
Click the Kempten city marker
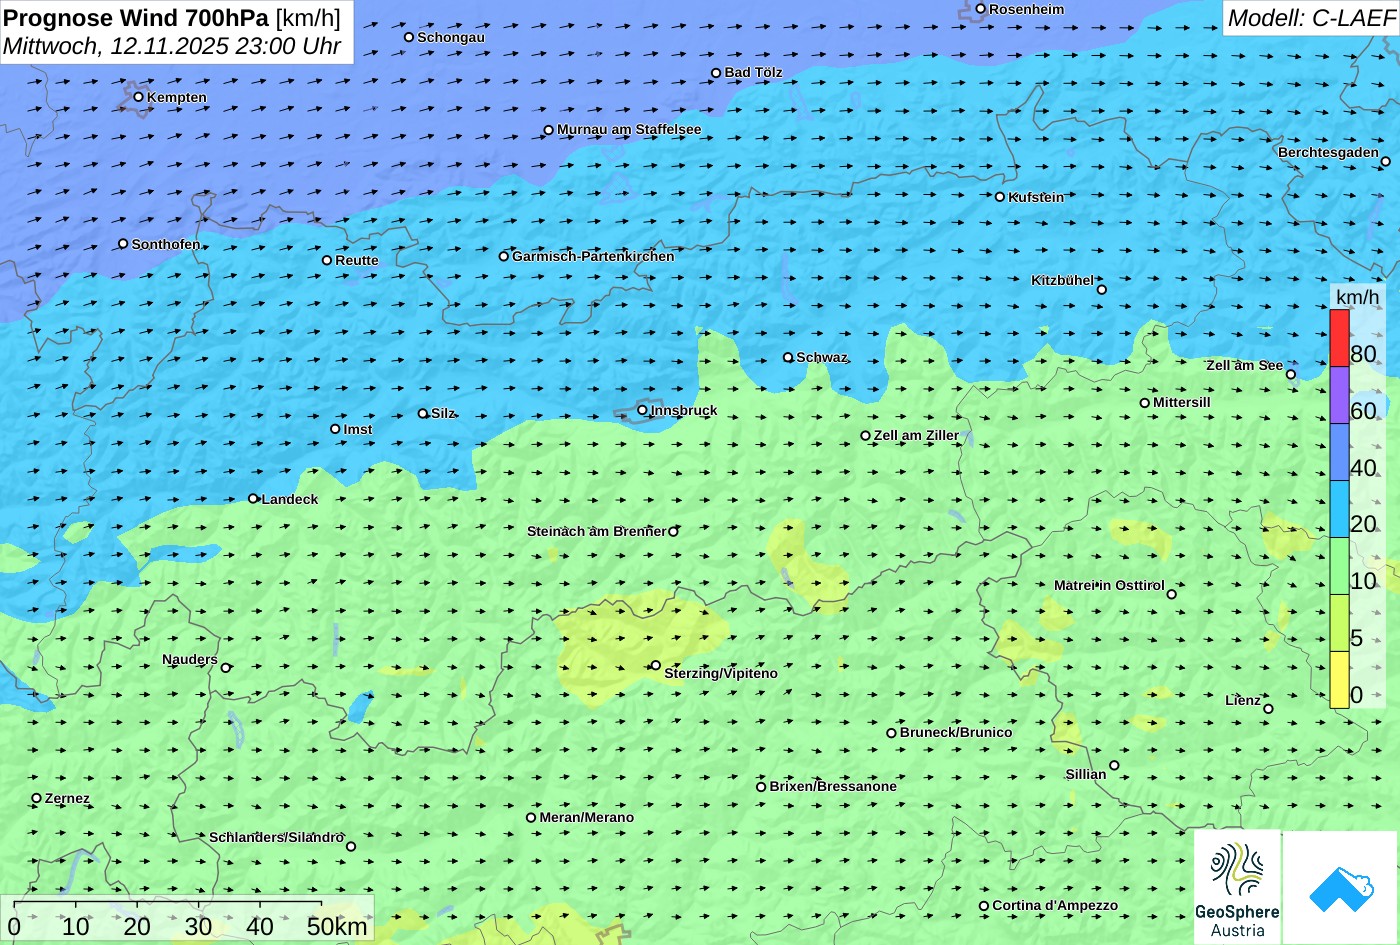click(138, 97)
